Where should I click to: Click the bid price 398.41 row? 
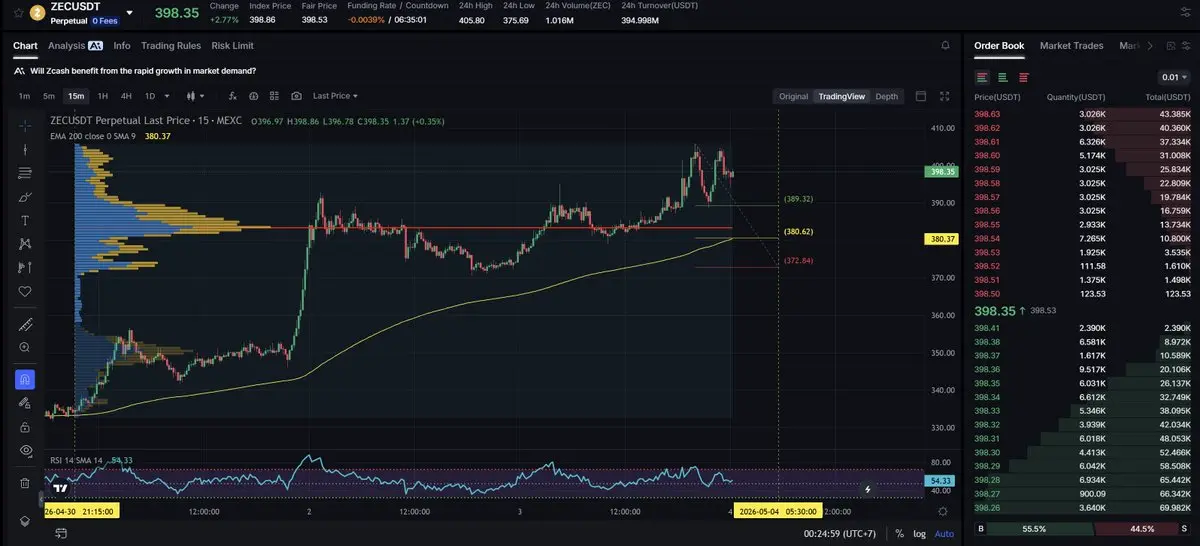point(1082,328)
